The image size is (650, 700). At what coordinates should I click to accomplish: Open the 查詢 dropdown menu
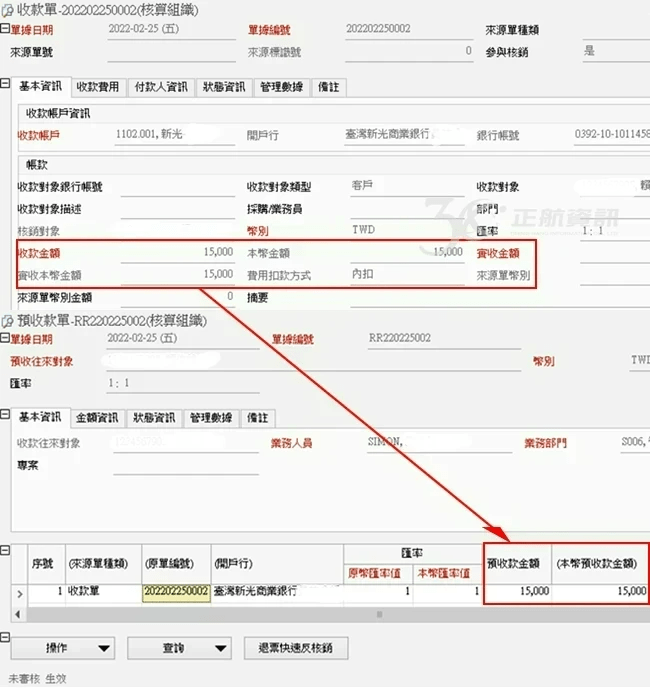pos(181,648)
